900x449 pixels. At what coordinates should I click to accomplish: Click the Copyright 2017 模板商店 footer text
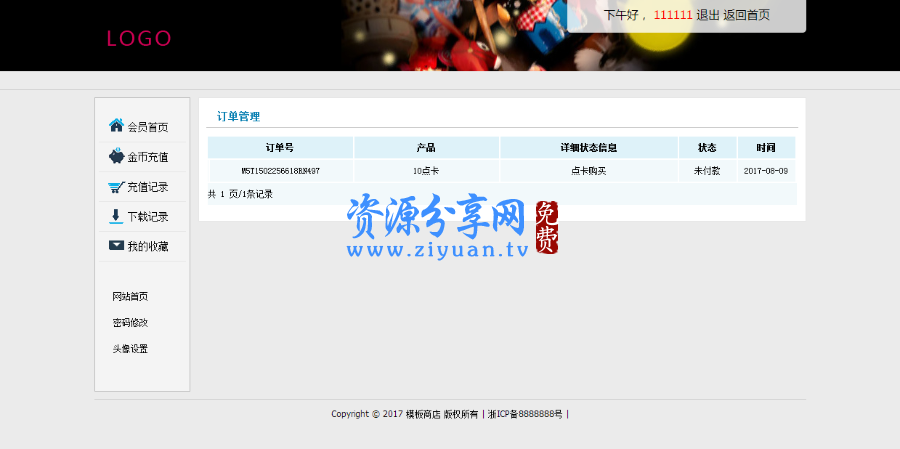[x=405, y=414]
